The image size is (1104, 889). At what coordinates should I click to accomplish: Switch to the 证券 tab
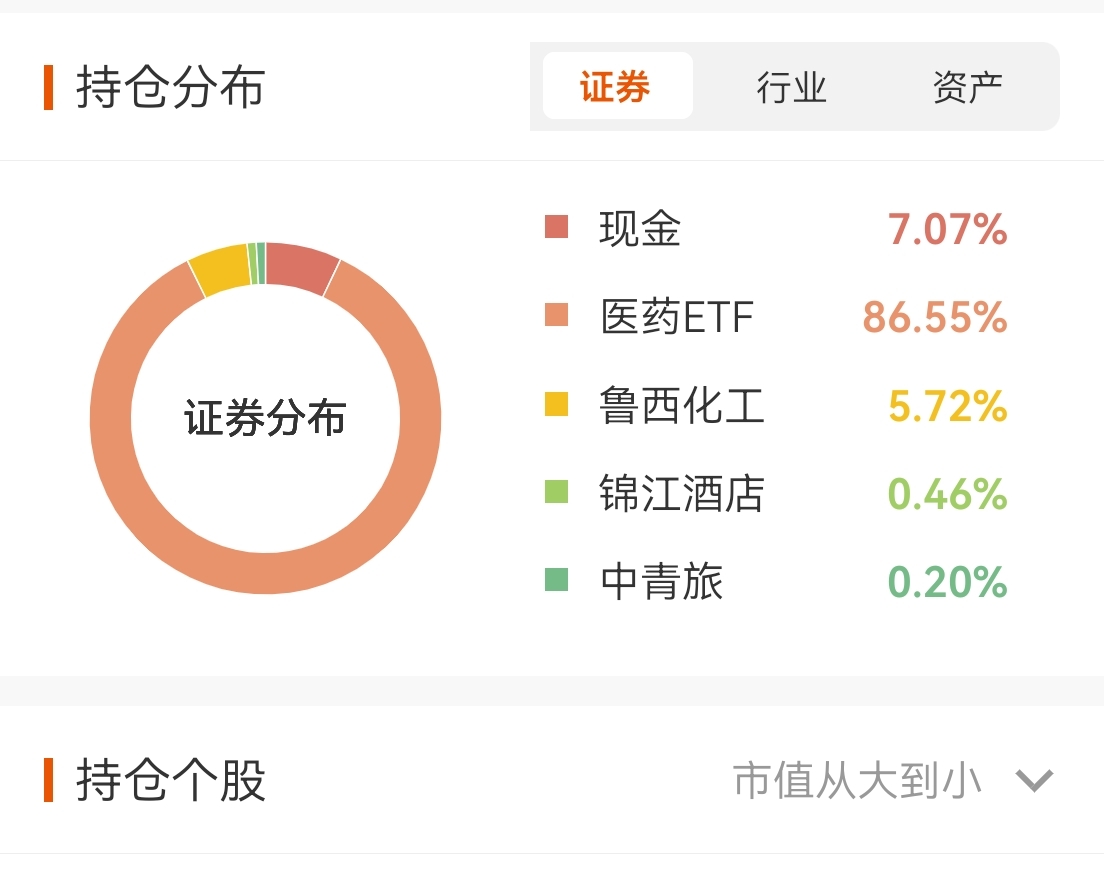click(617, 86)
